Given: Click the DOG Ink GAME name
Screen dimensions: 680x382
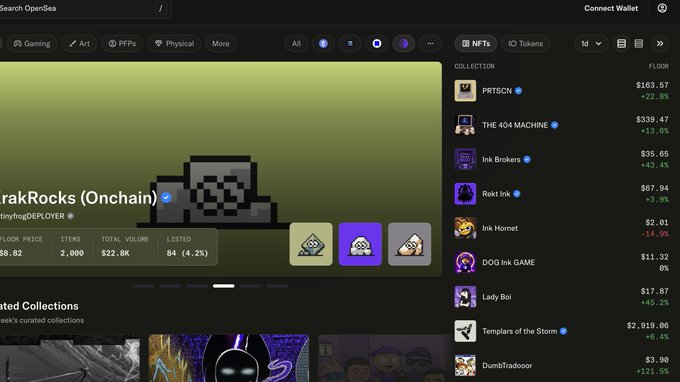Looking at the screenshot, I should pos(508,262).
